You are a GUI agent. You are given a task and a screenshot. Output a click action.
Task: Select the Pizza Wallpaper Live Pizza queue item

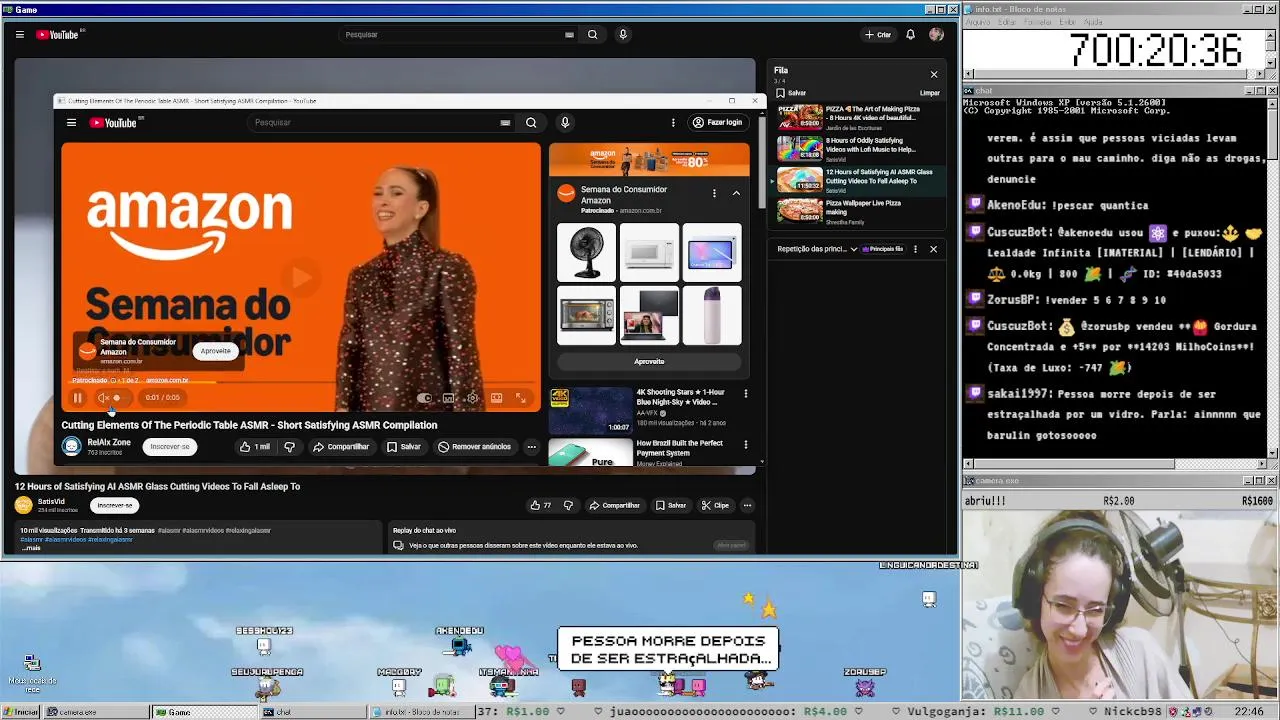pos(858,211)
